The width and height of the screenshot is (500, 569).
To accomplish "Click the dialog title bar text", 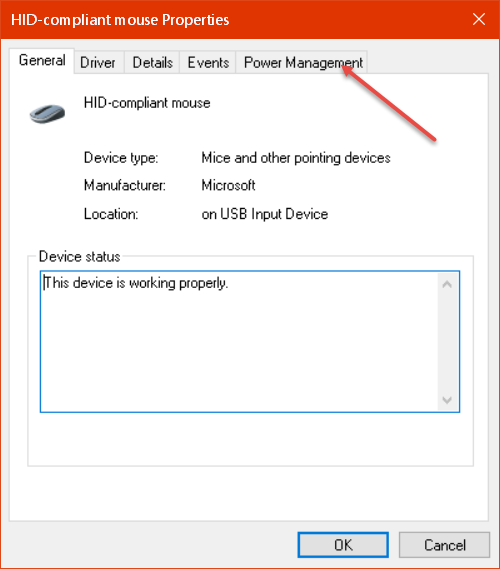I will (x=120, y=20).
